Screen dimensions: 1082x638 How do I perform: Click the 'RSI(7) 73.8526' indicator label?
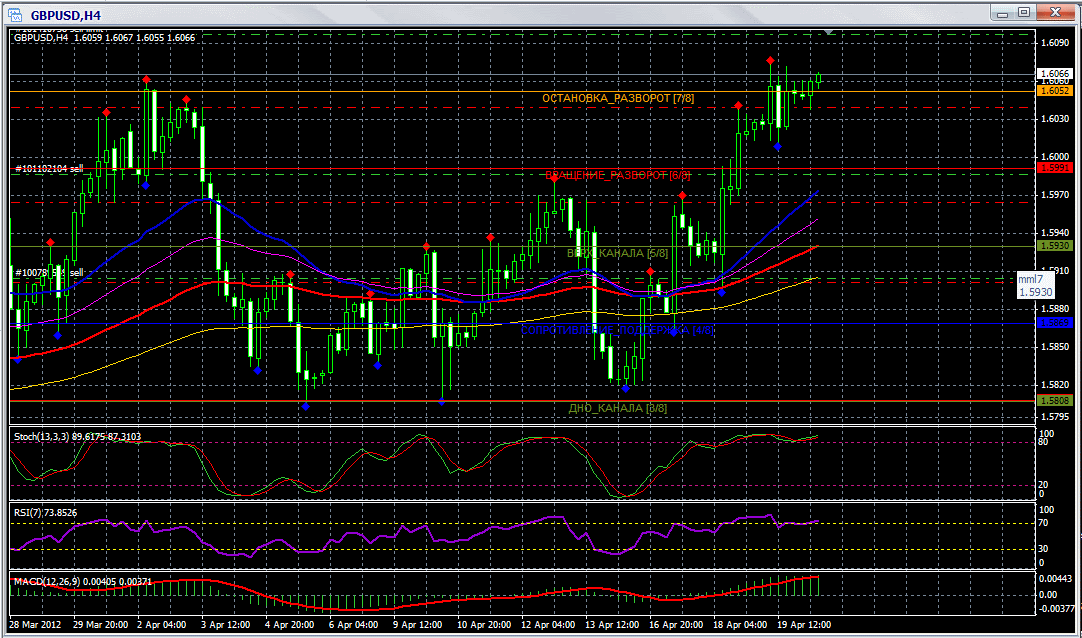[46, 512]
